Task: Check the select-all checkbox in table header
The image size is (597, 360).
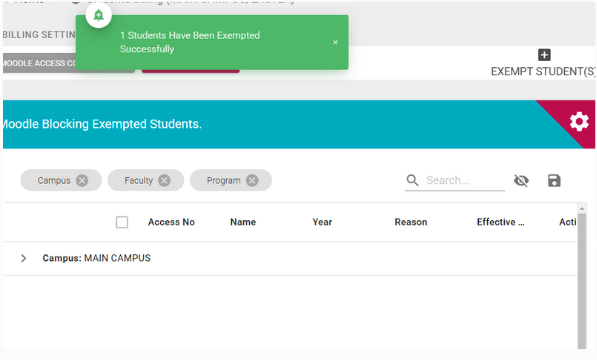Action: (122, 222)
